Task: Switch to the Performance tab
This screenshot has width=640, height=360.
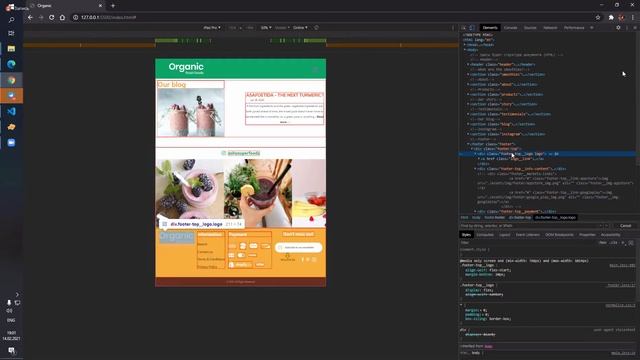Action: click(x=574, y=28)
